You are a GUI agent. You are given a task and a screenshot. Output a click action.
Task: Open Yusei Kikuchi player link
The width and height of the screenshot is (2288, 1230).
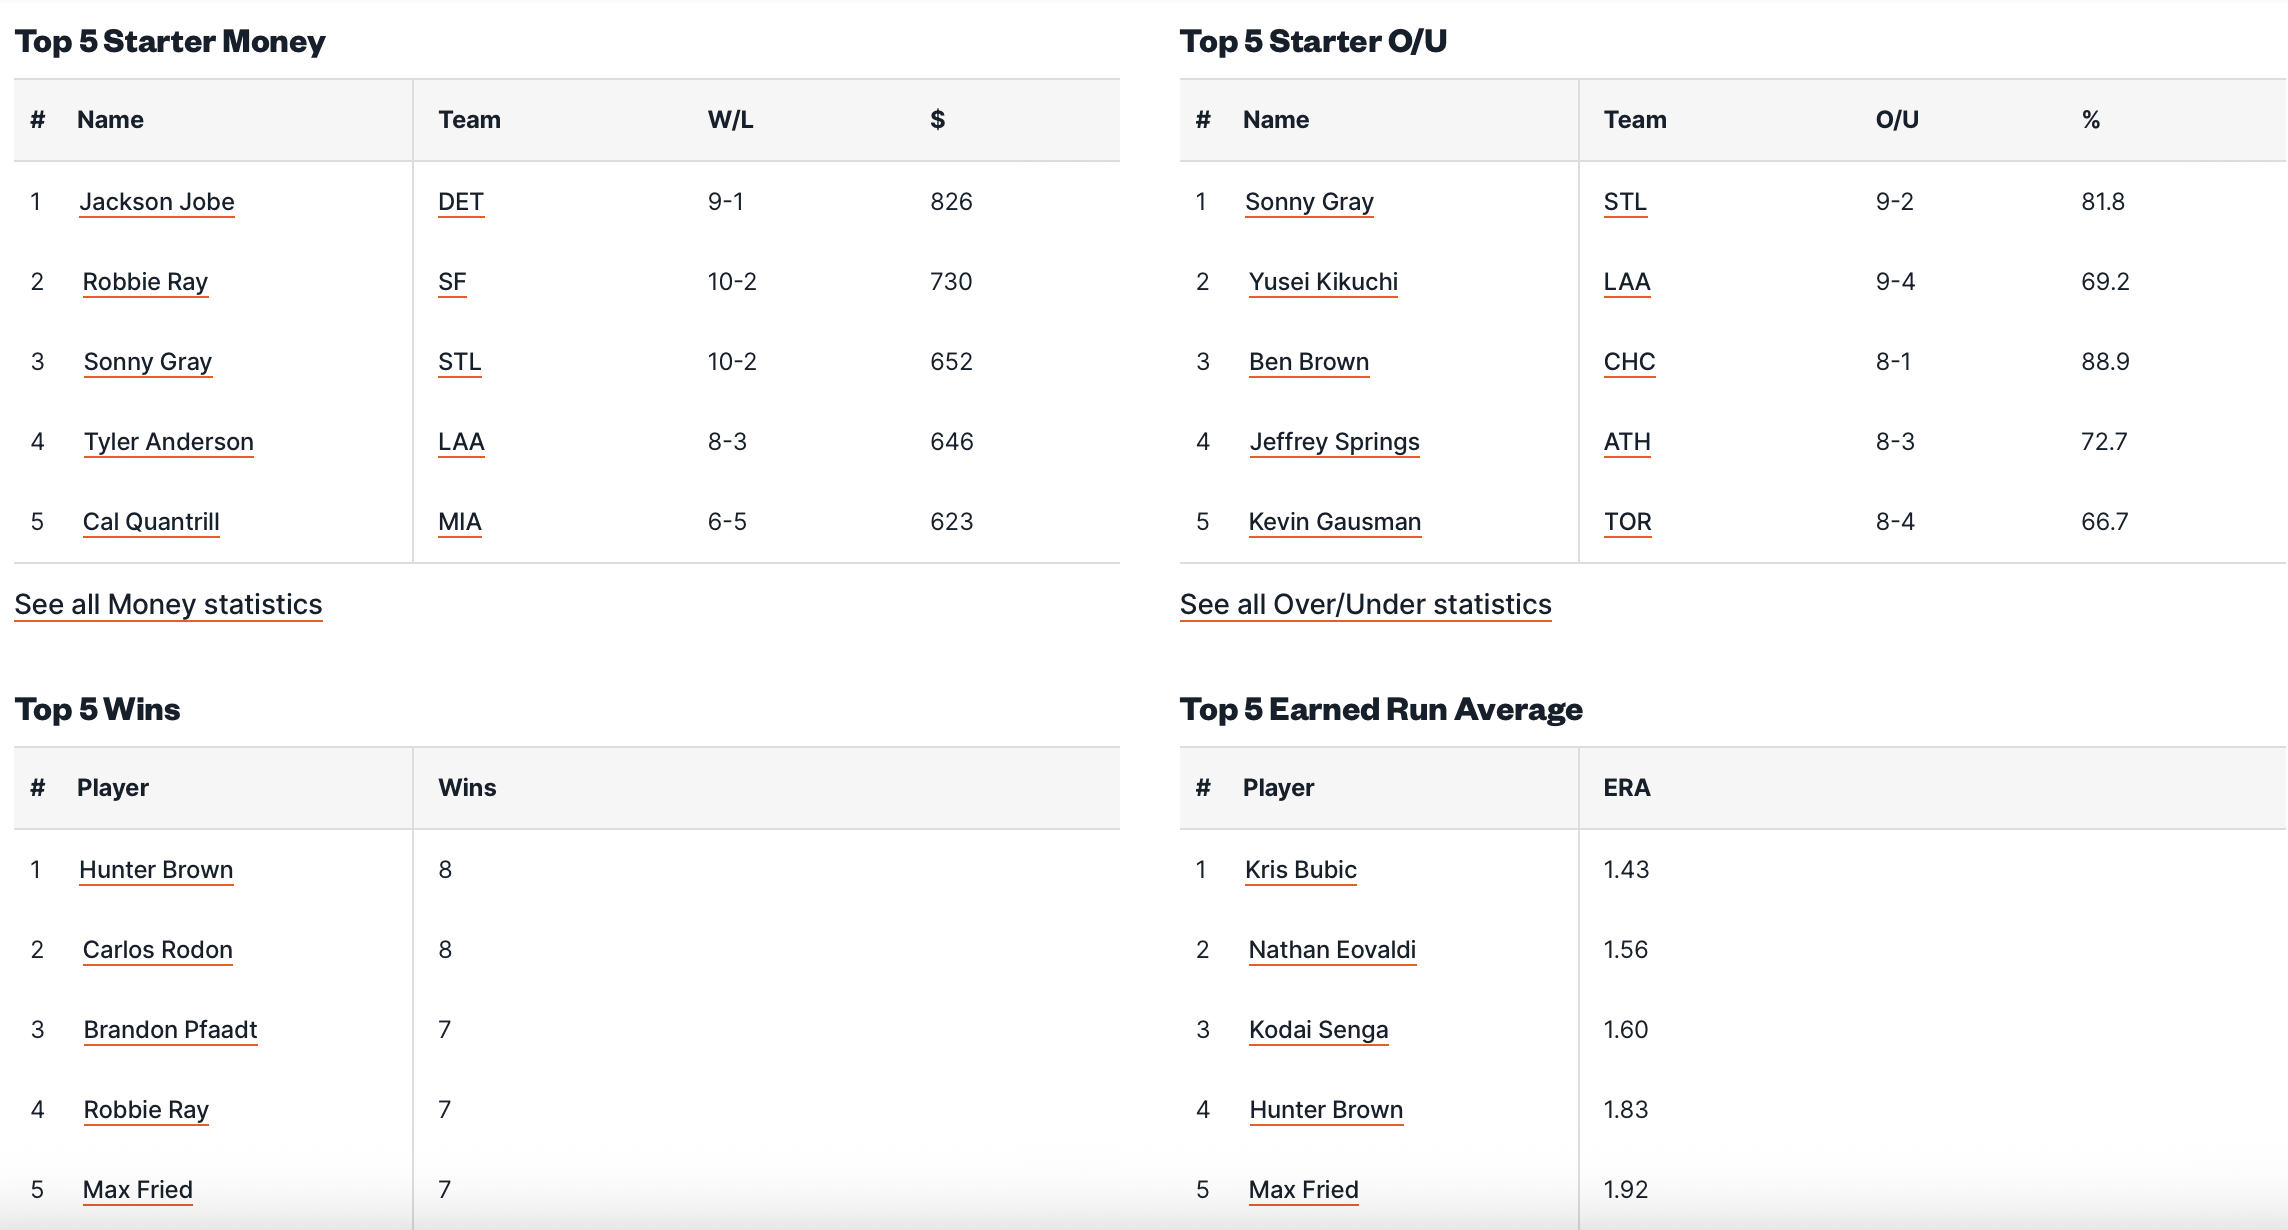click(1323, 282)
